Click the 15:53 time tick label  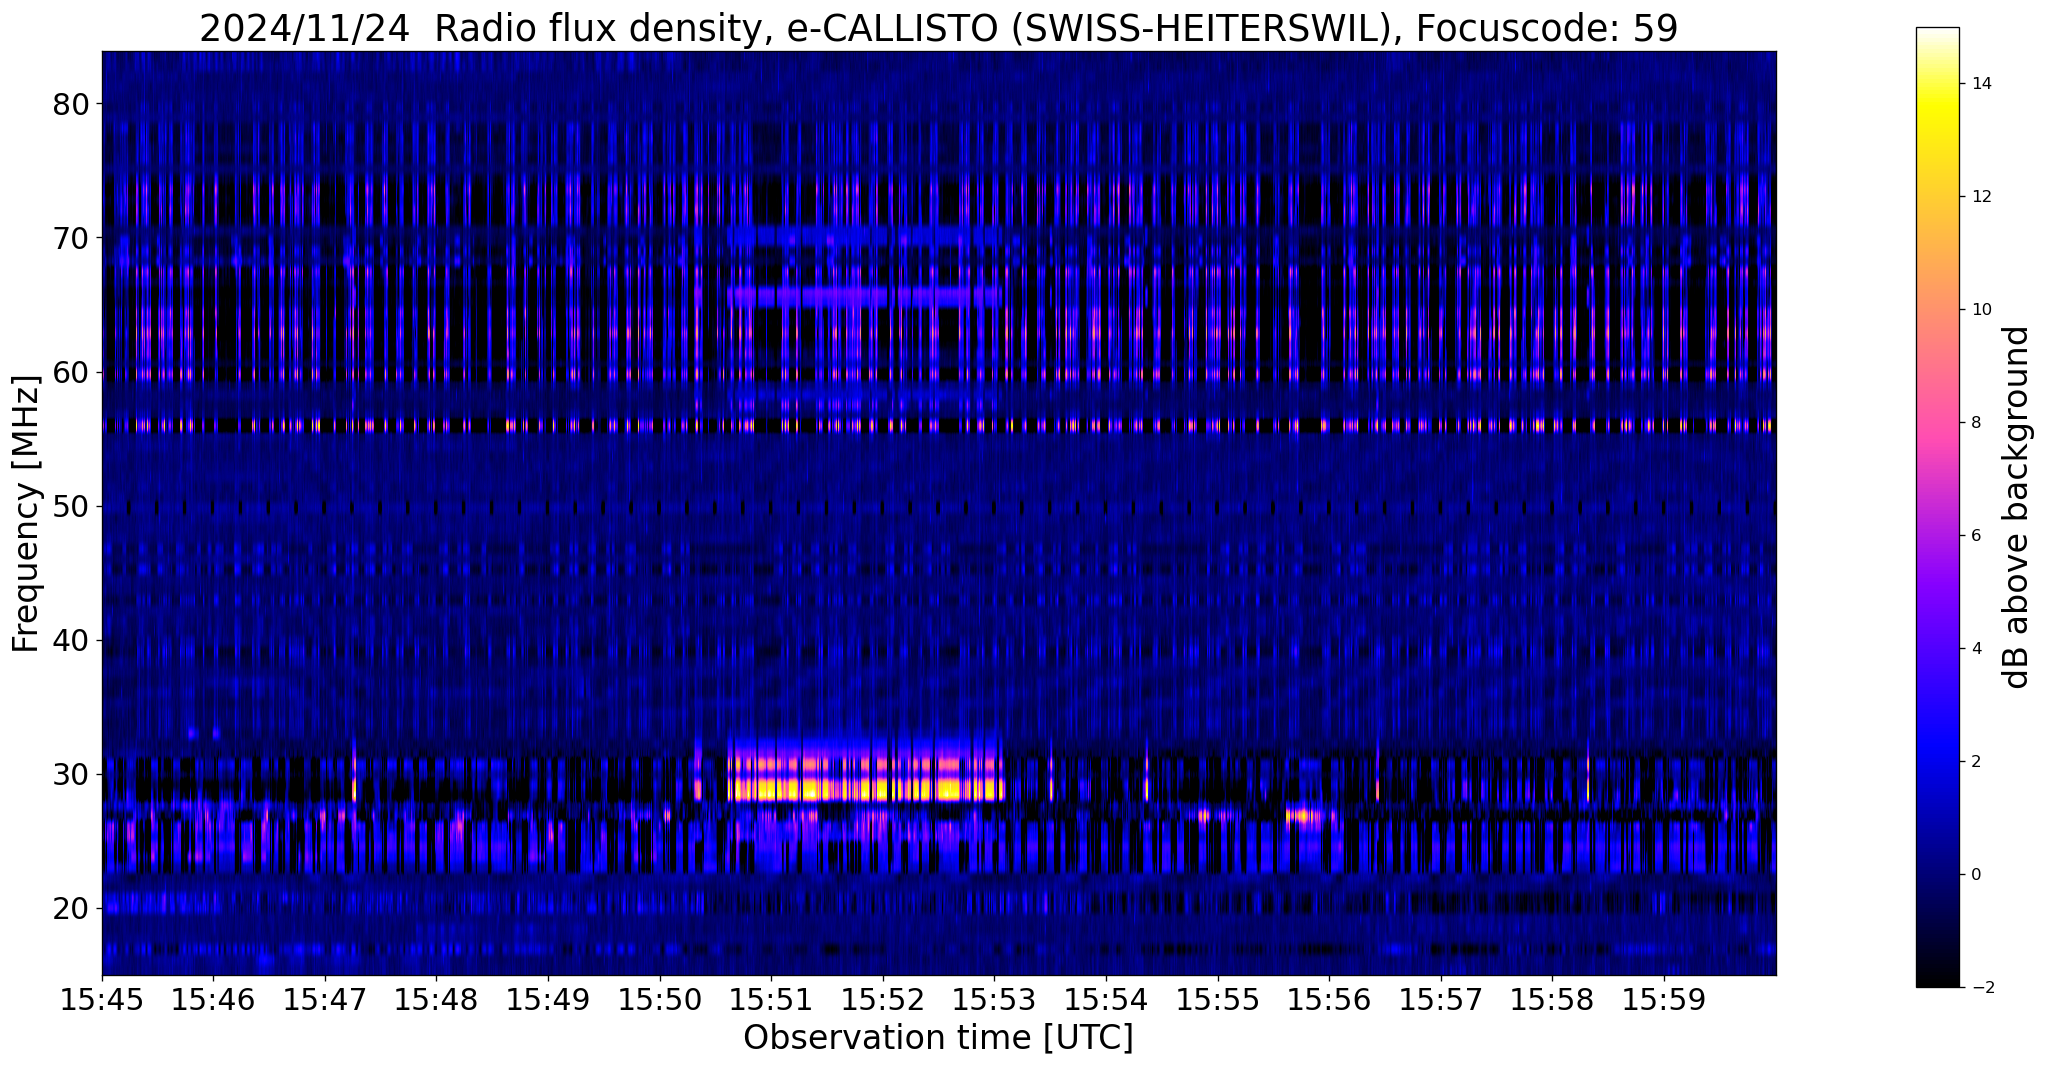coord(995,999)
